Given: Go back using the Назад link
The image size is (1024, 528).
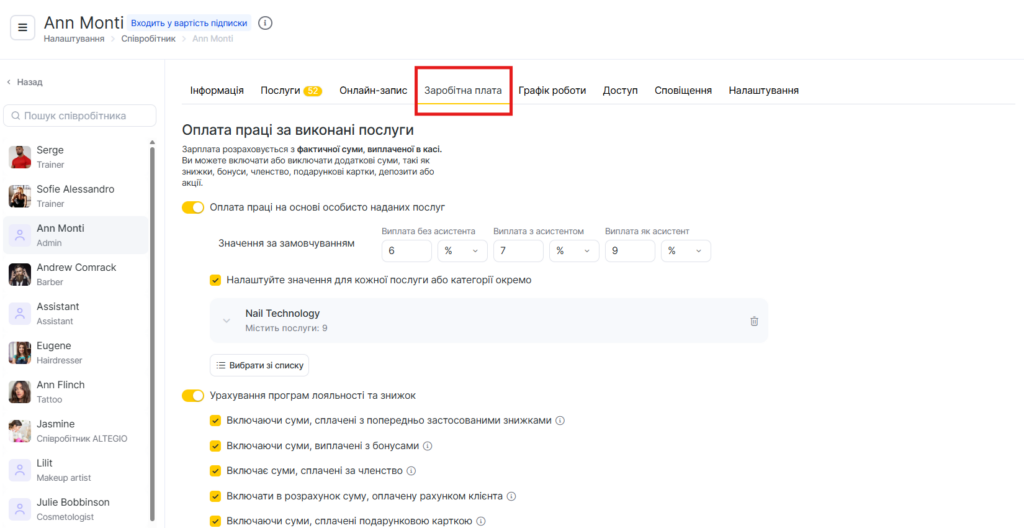Looking at the screenshot, I should click(26, 82).
